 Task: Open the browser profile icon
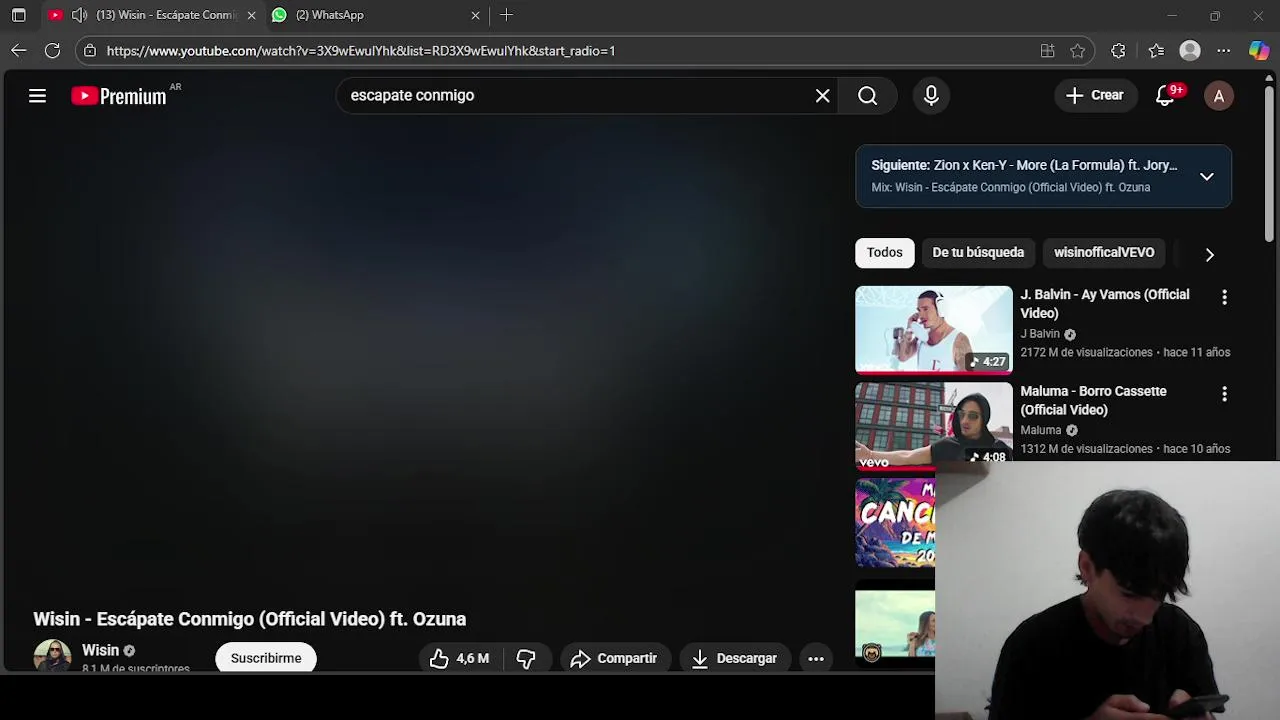pyautogui.click(x=1190, y=51)
